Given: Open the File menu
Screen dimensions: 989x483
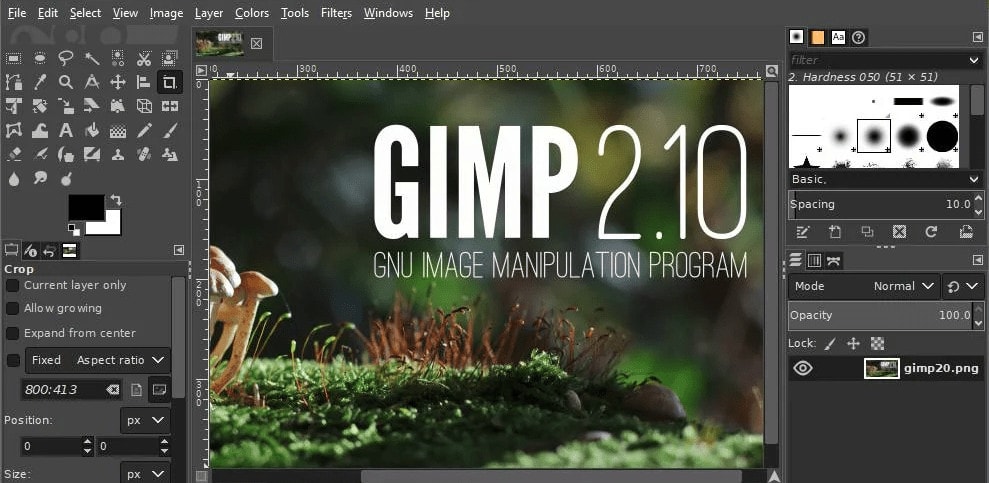Looking at the screenshot, I should click(17, 13).
